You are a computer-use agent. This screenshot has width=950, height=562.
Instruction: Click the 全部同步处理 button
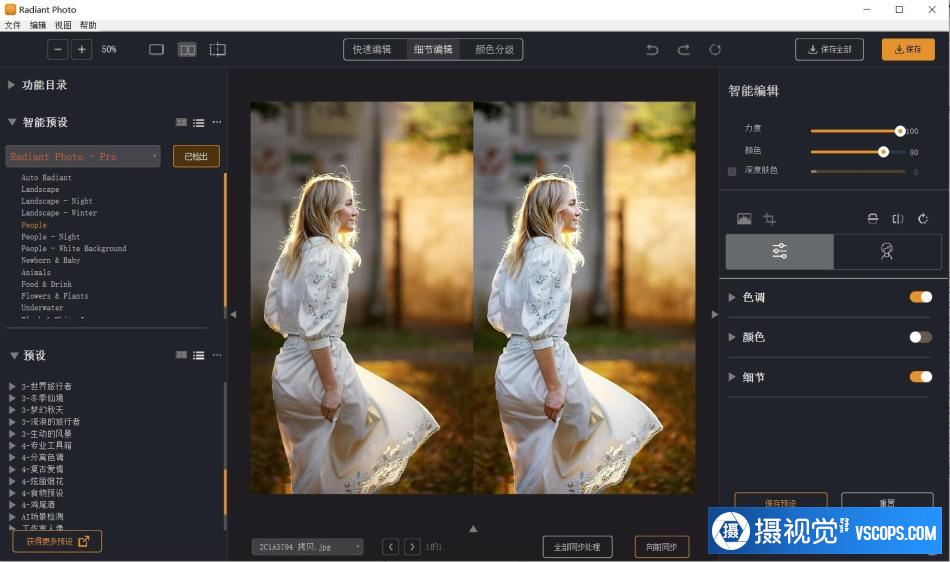point(577,547)
